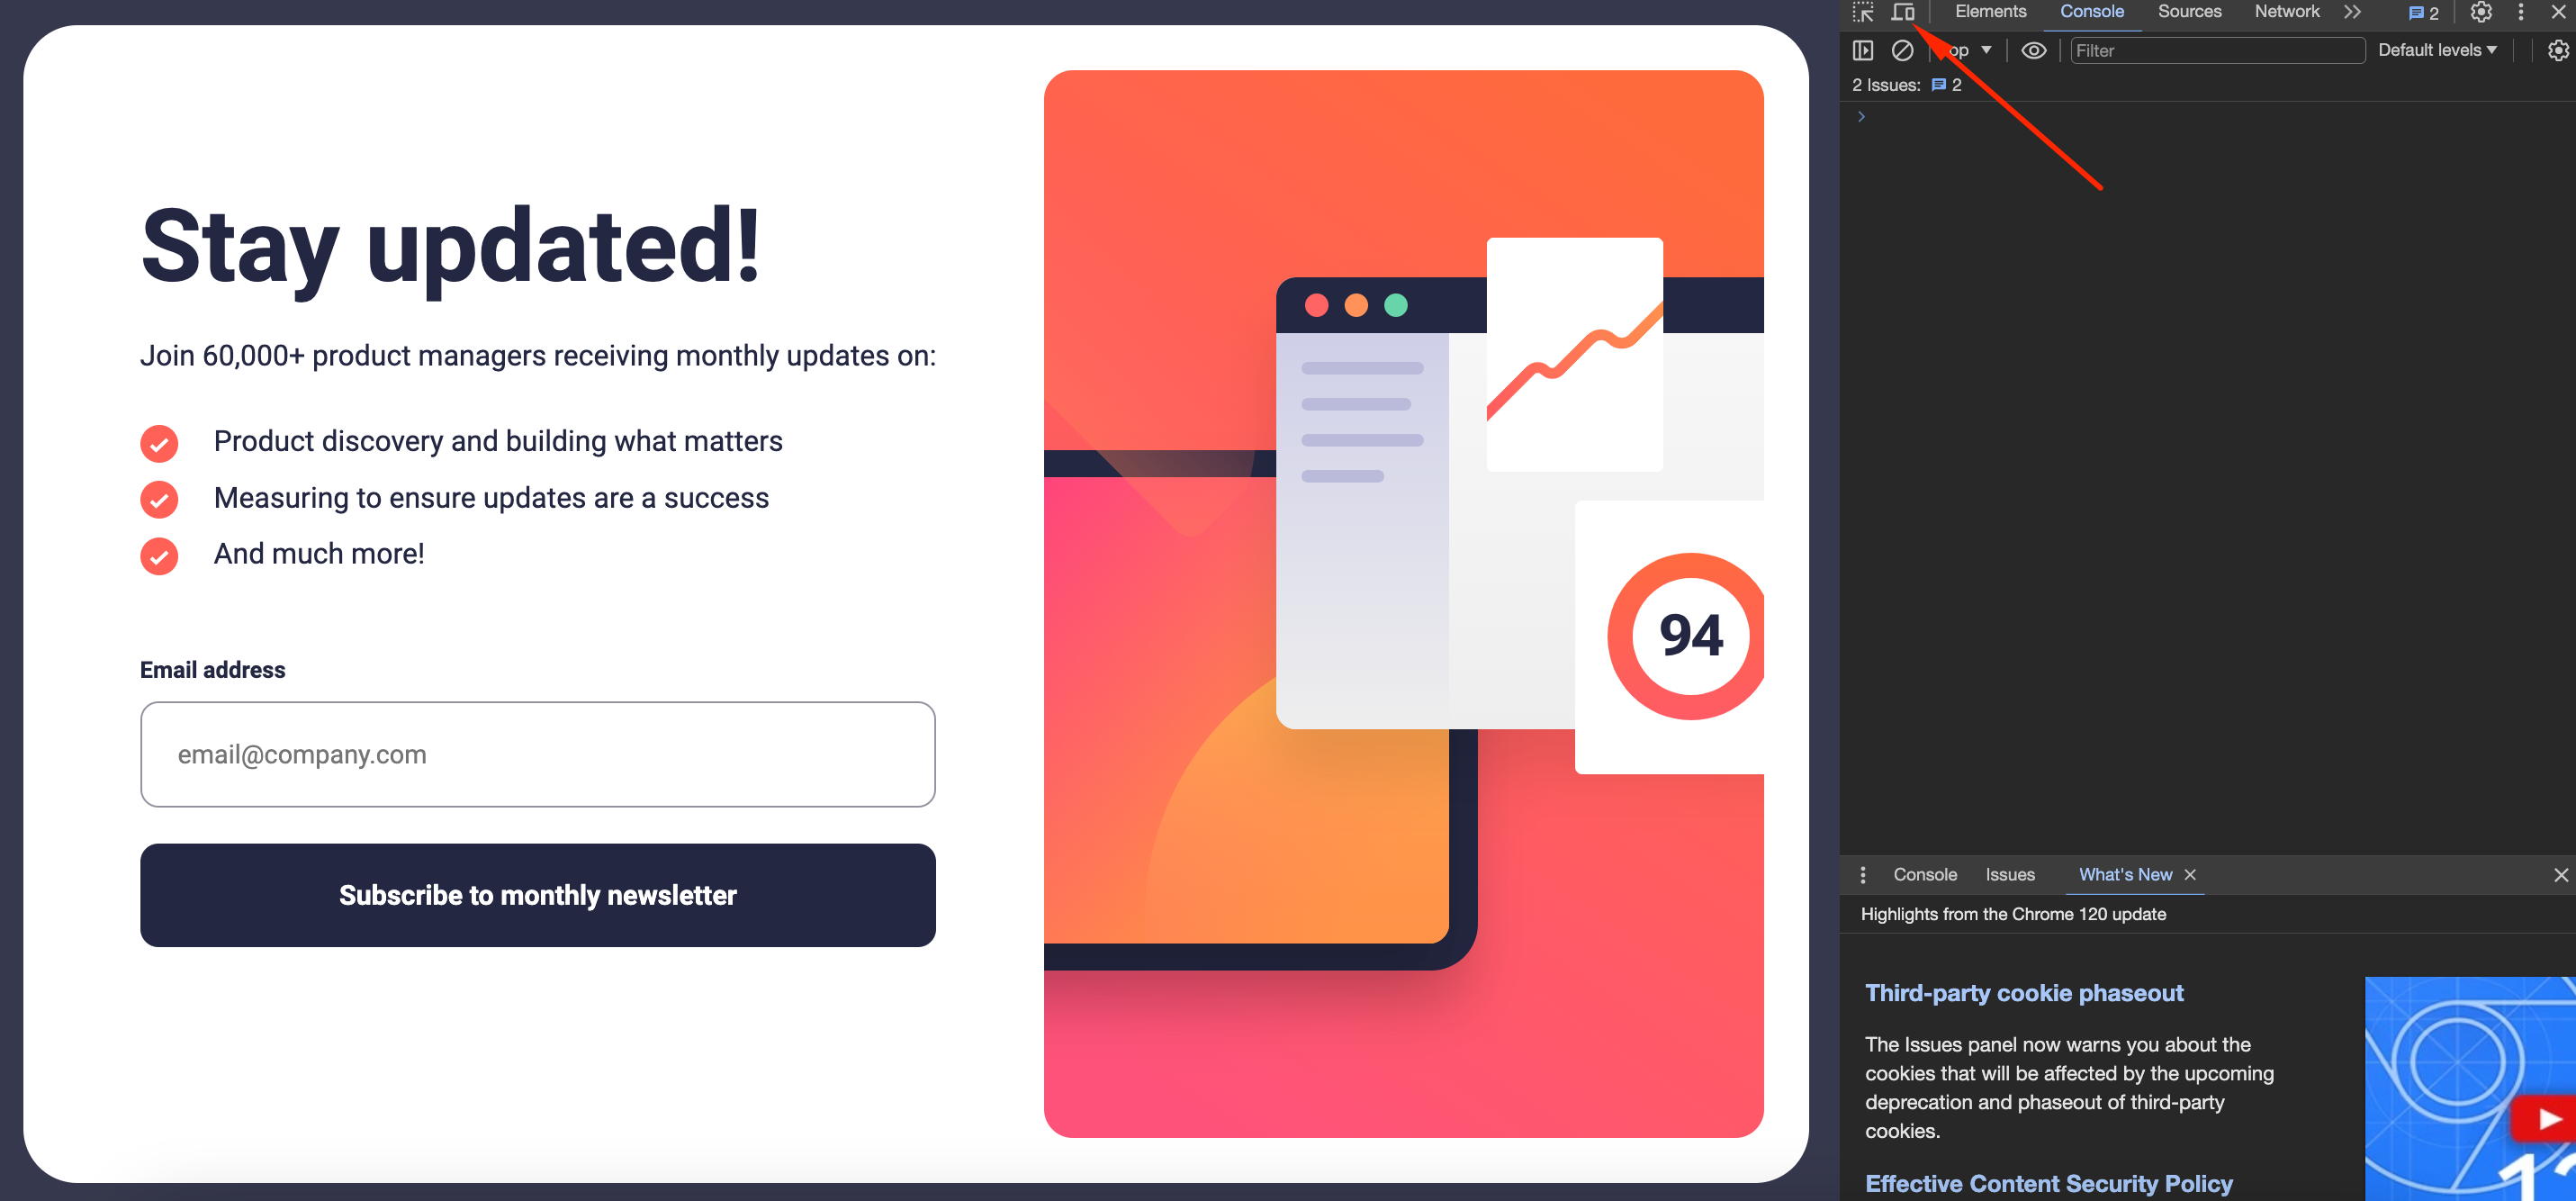Click the email address input field
Image resolution: width=2576 pixels, height=1201 pixels.
point(539,753)
